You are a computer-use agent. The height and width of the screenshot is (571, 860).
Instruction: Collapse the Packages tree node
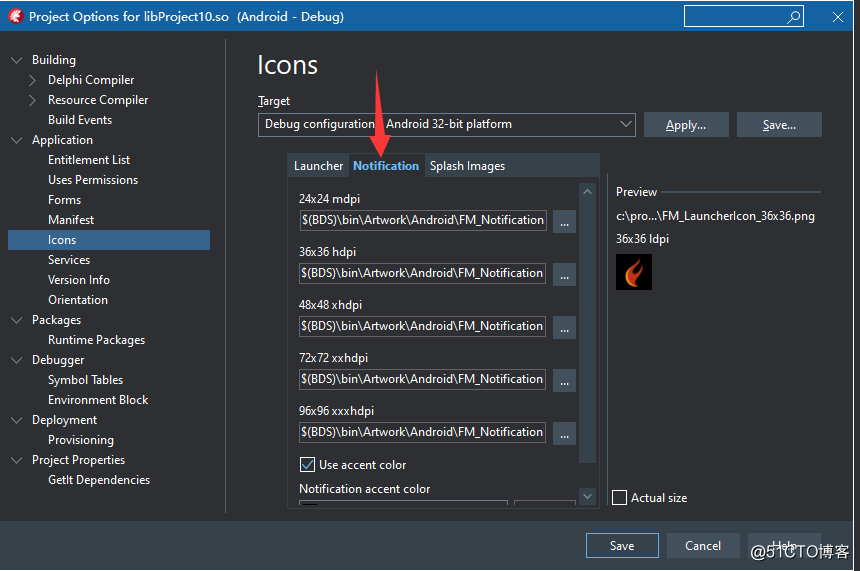tap(17, 320)
